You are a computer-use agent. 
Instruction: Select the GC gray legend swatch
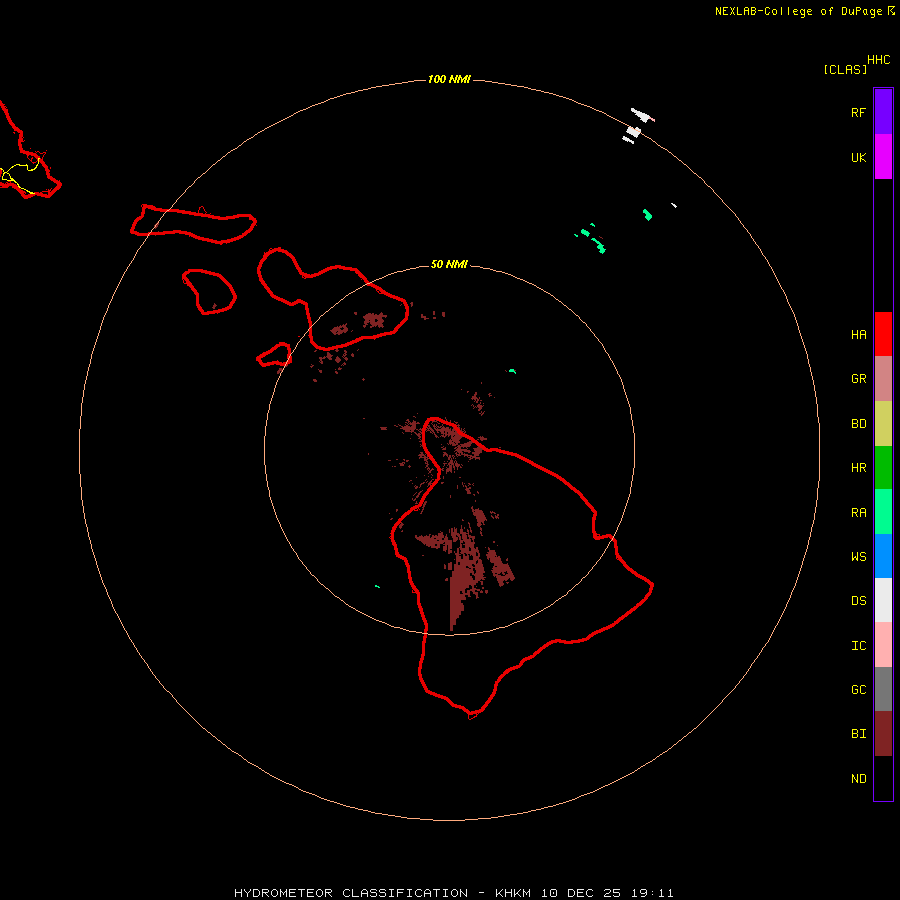coord(883,689)
